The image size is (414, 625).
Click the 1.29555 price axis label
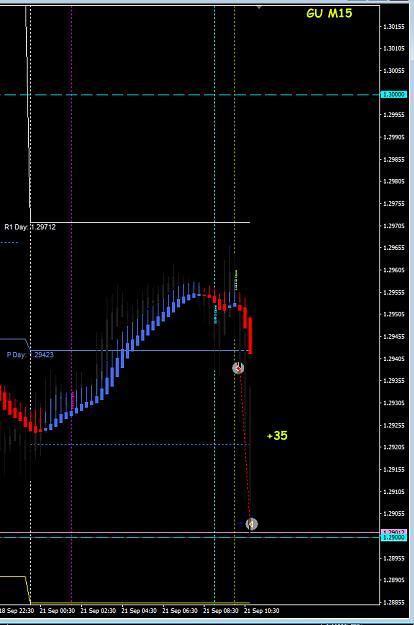[x=394, y=293]
